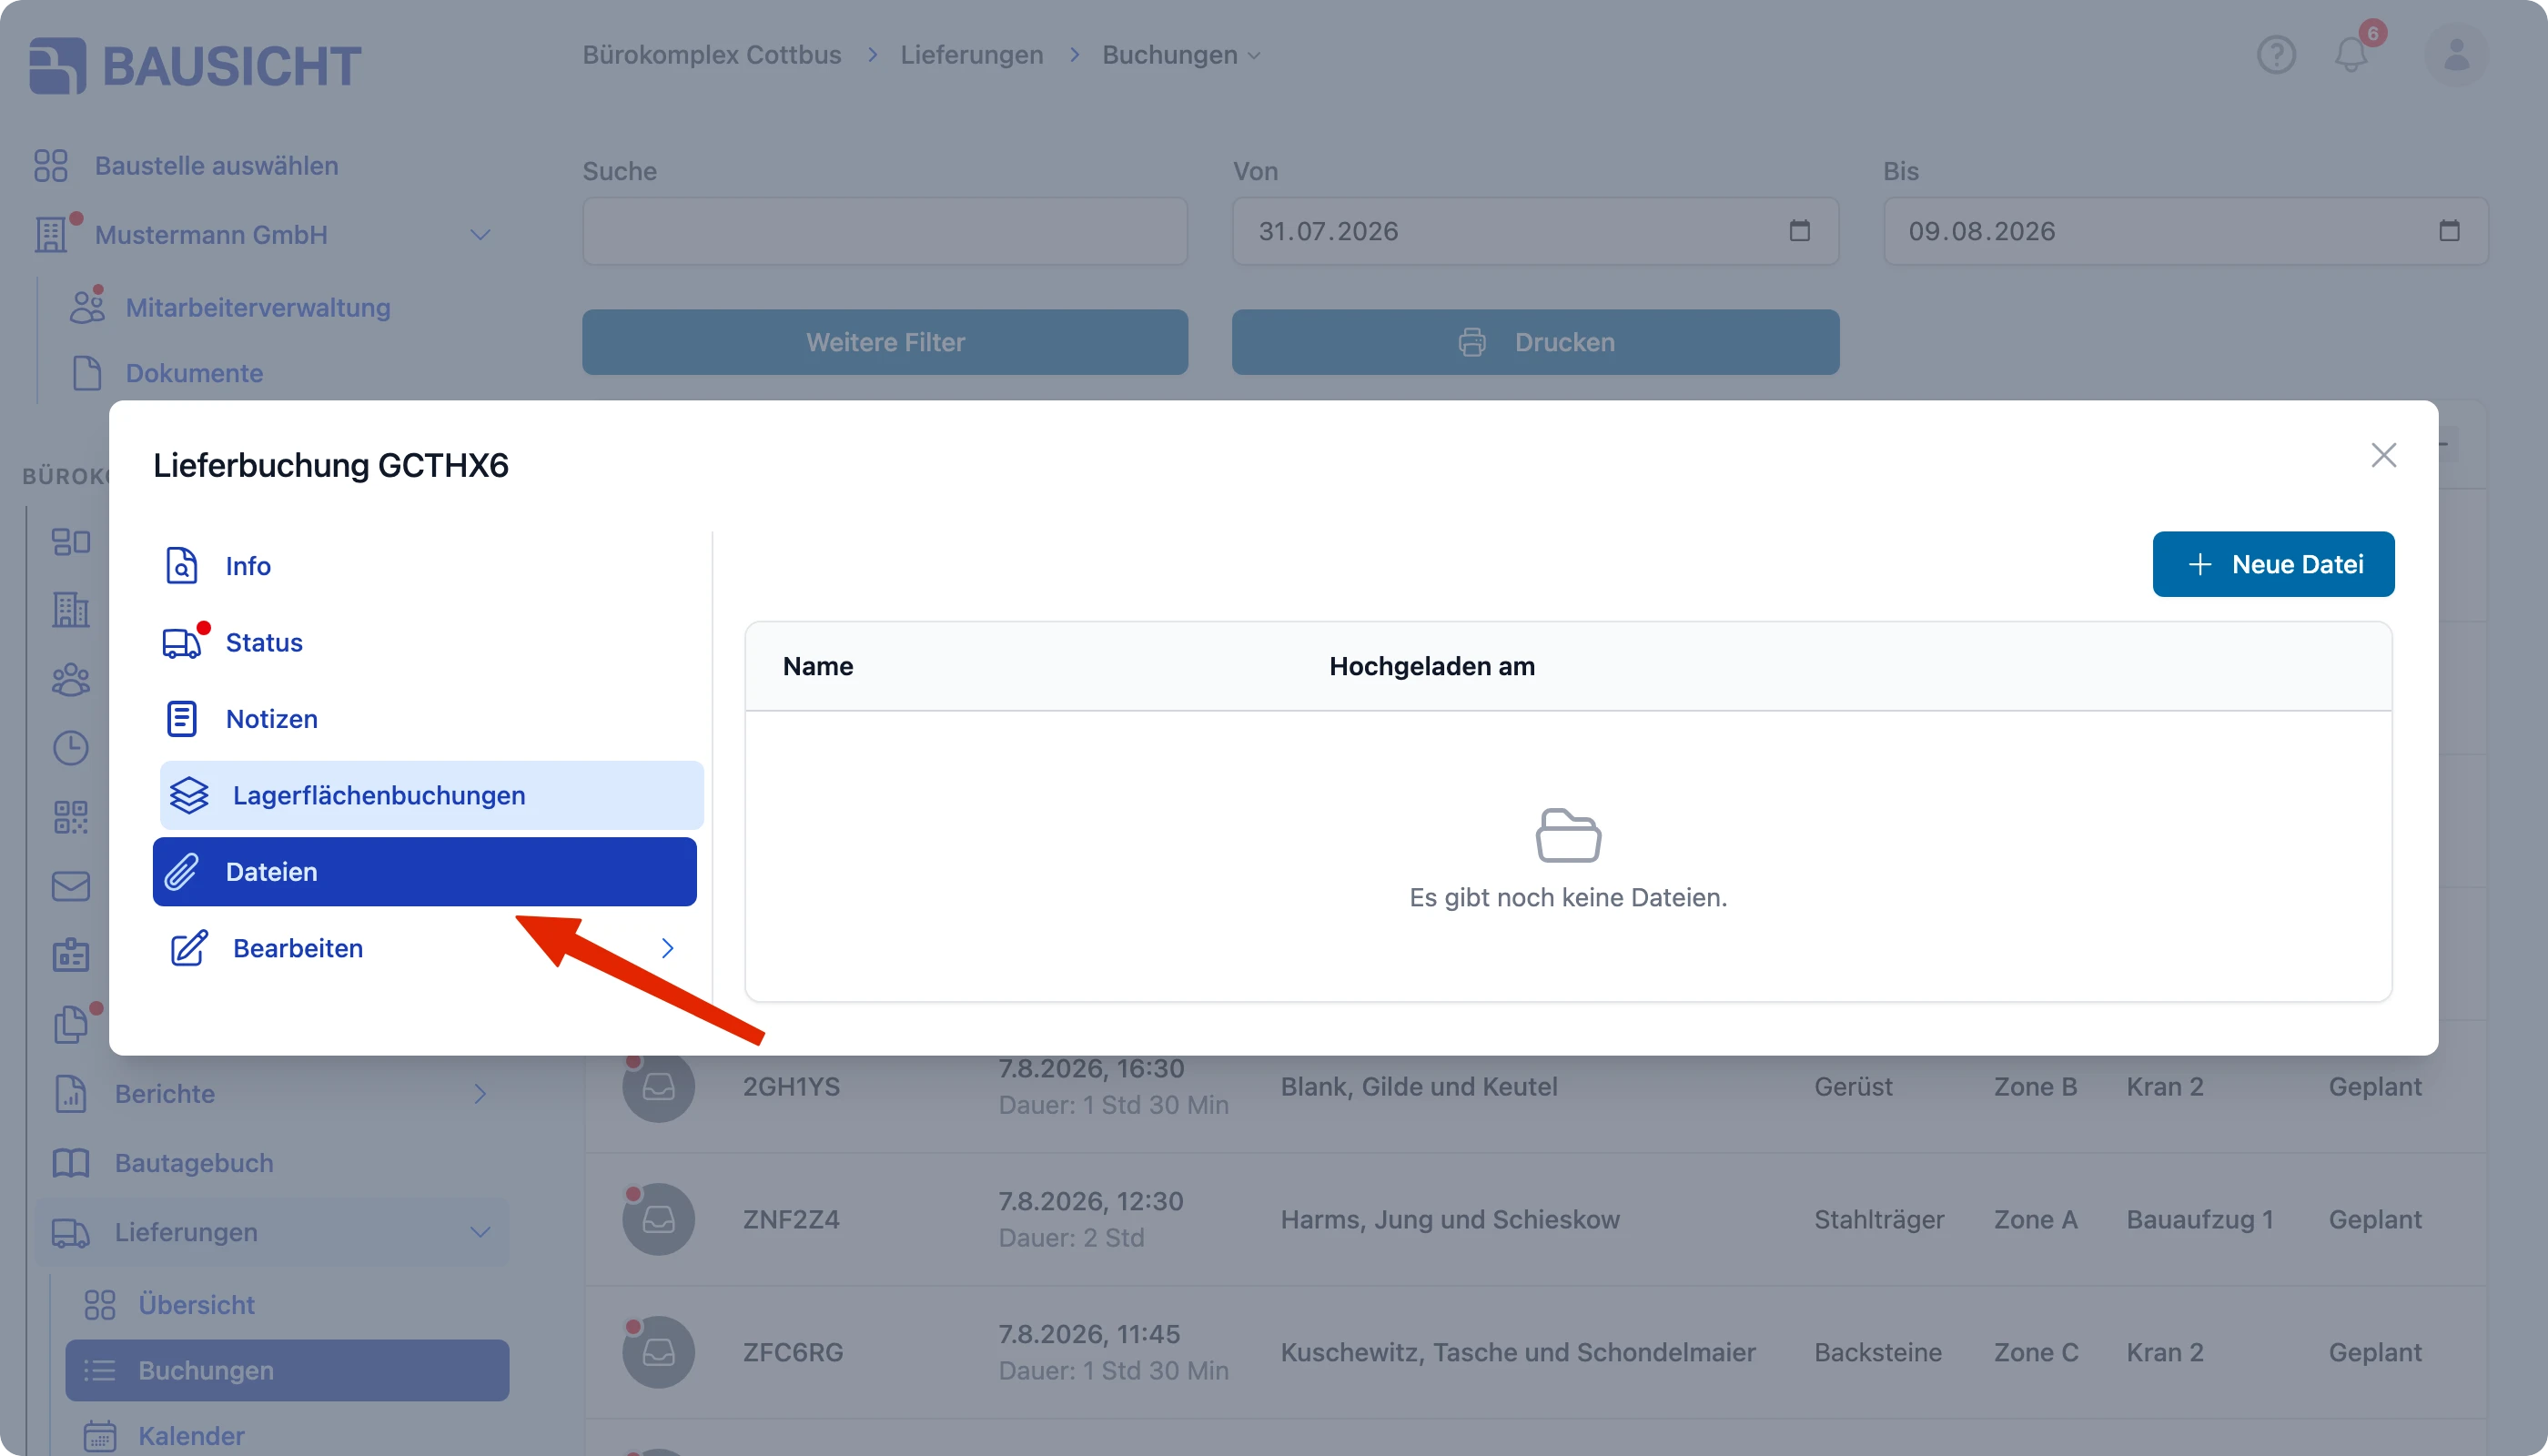
Task: Click the Notizen note icon
Action: 181,719
